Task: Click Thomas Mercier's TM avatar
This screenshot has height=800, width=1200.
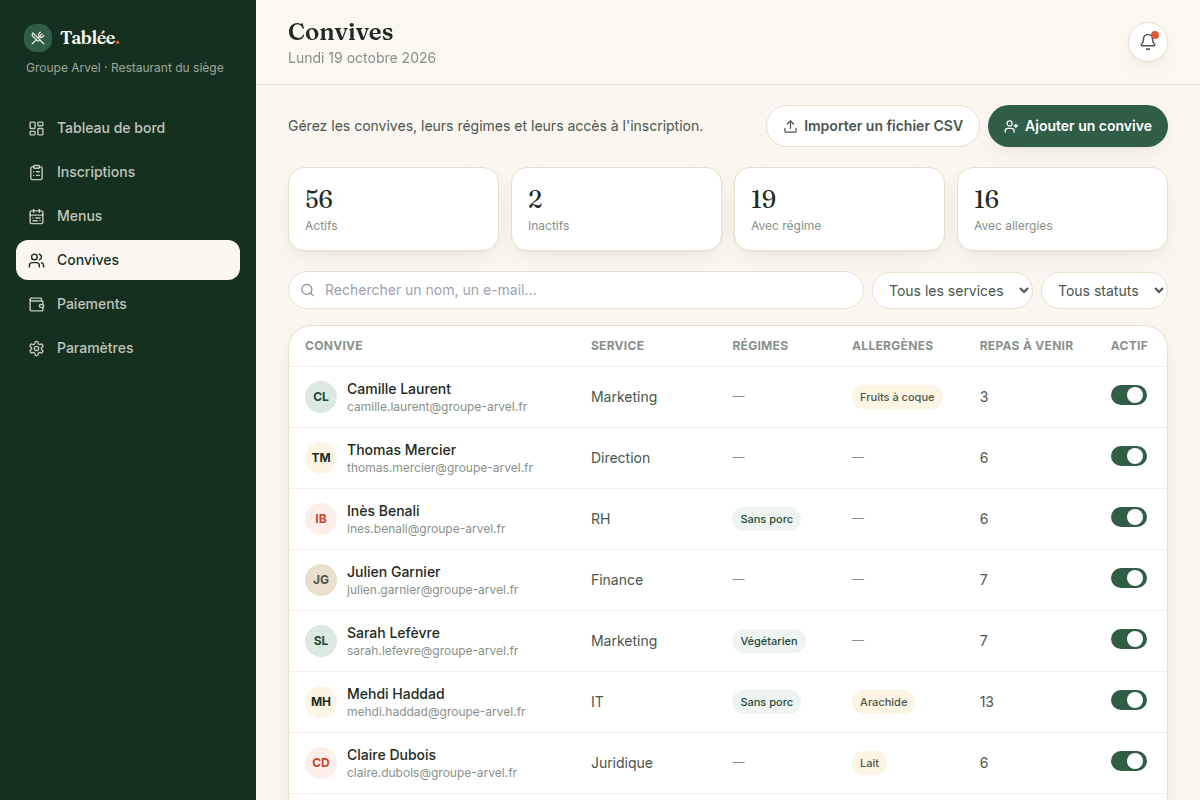Action: pos(321,458)
